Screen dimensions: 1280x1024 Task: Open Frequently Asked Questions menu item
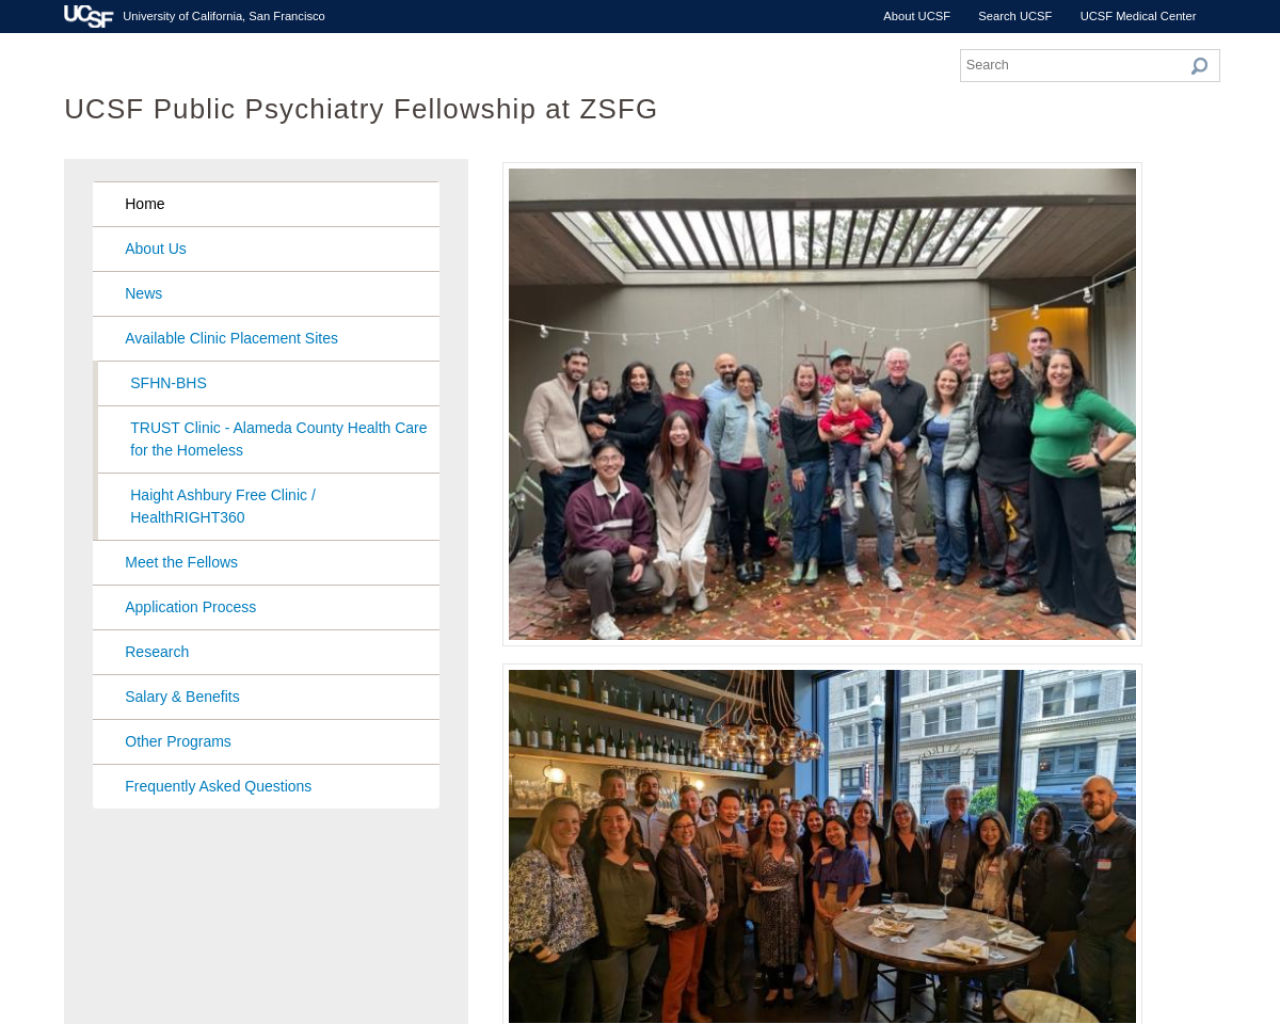(x=266, y=787)
